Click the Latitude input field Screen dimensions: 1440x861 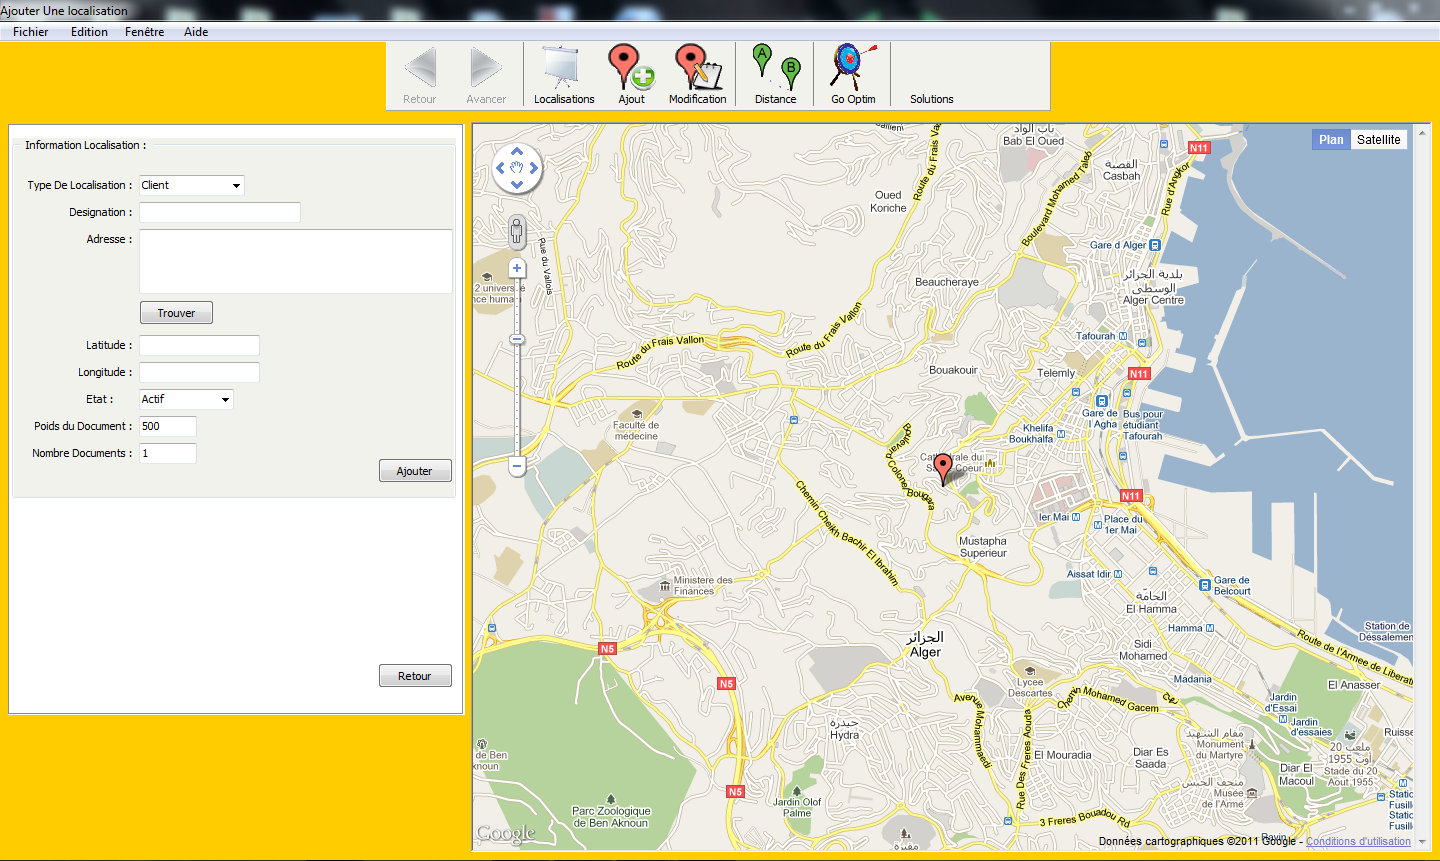click(x=199, y=345)
